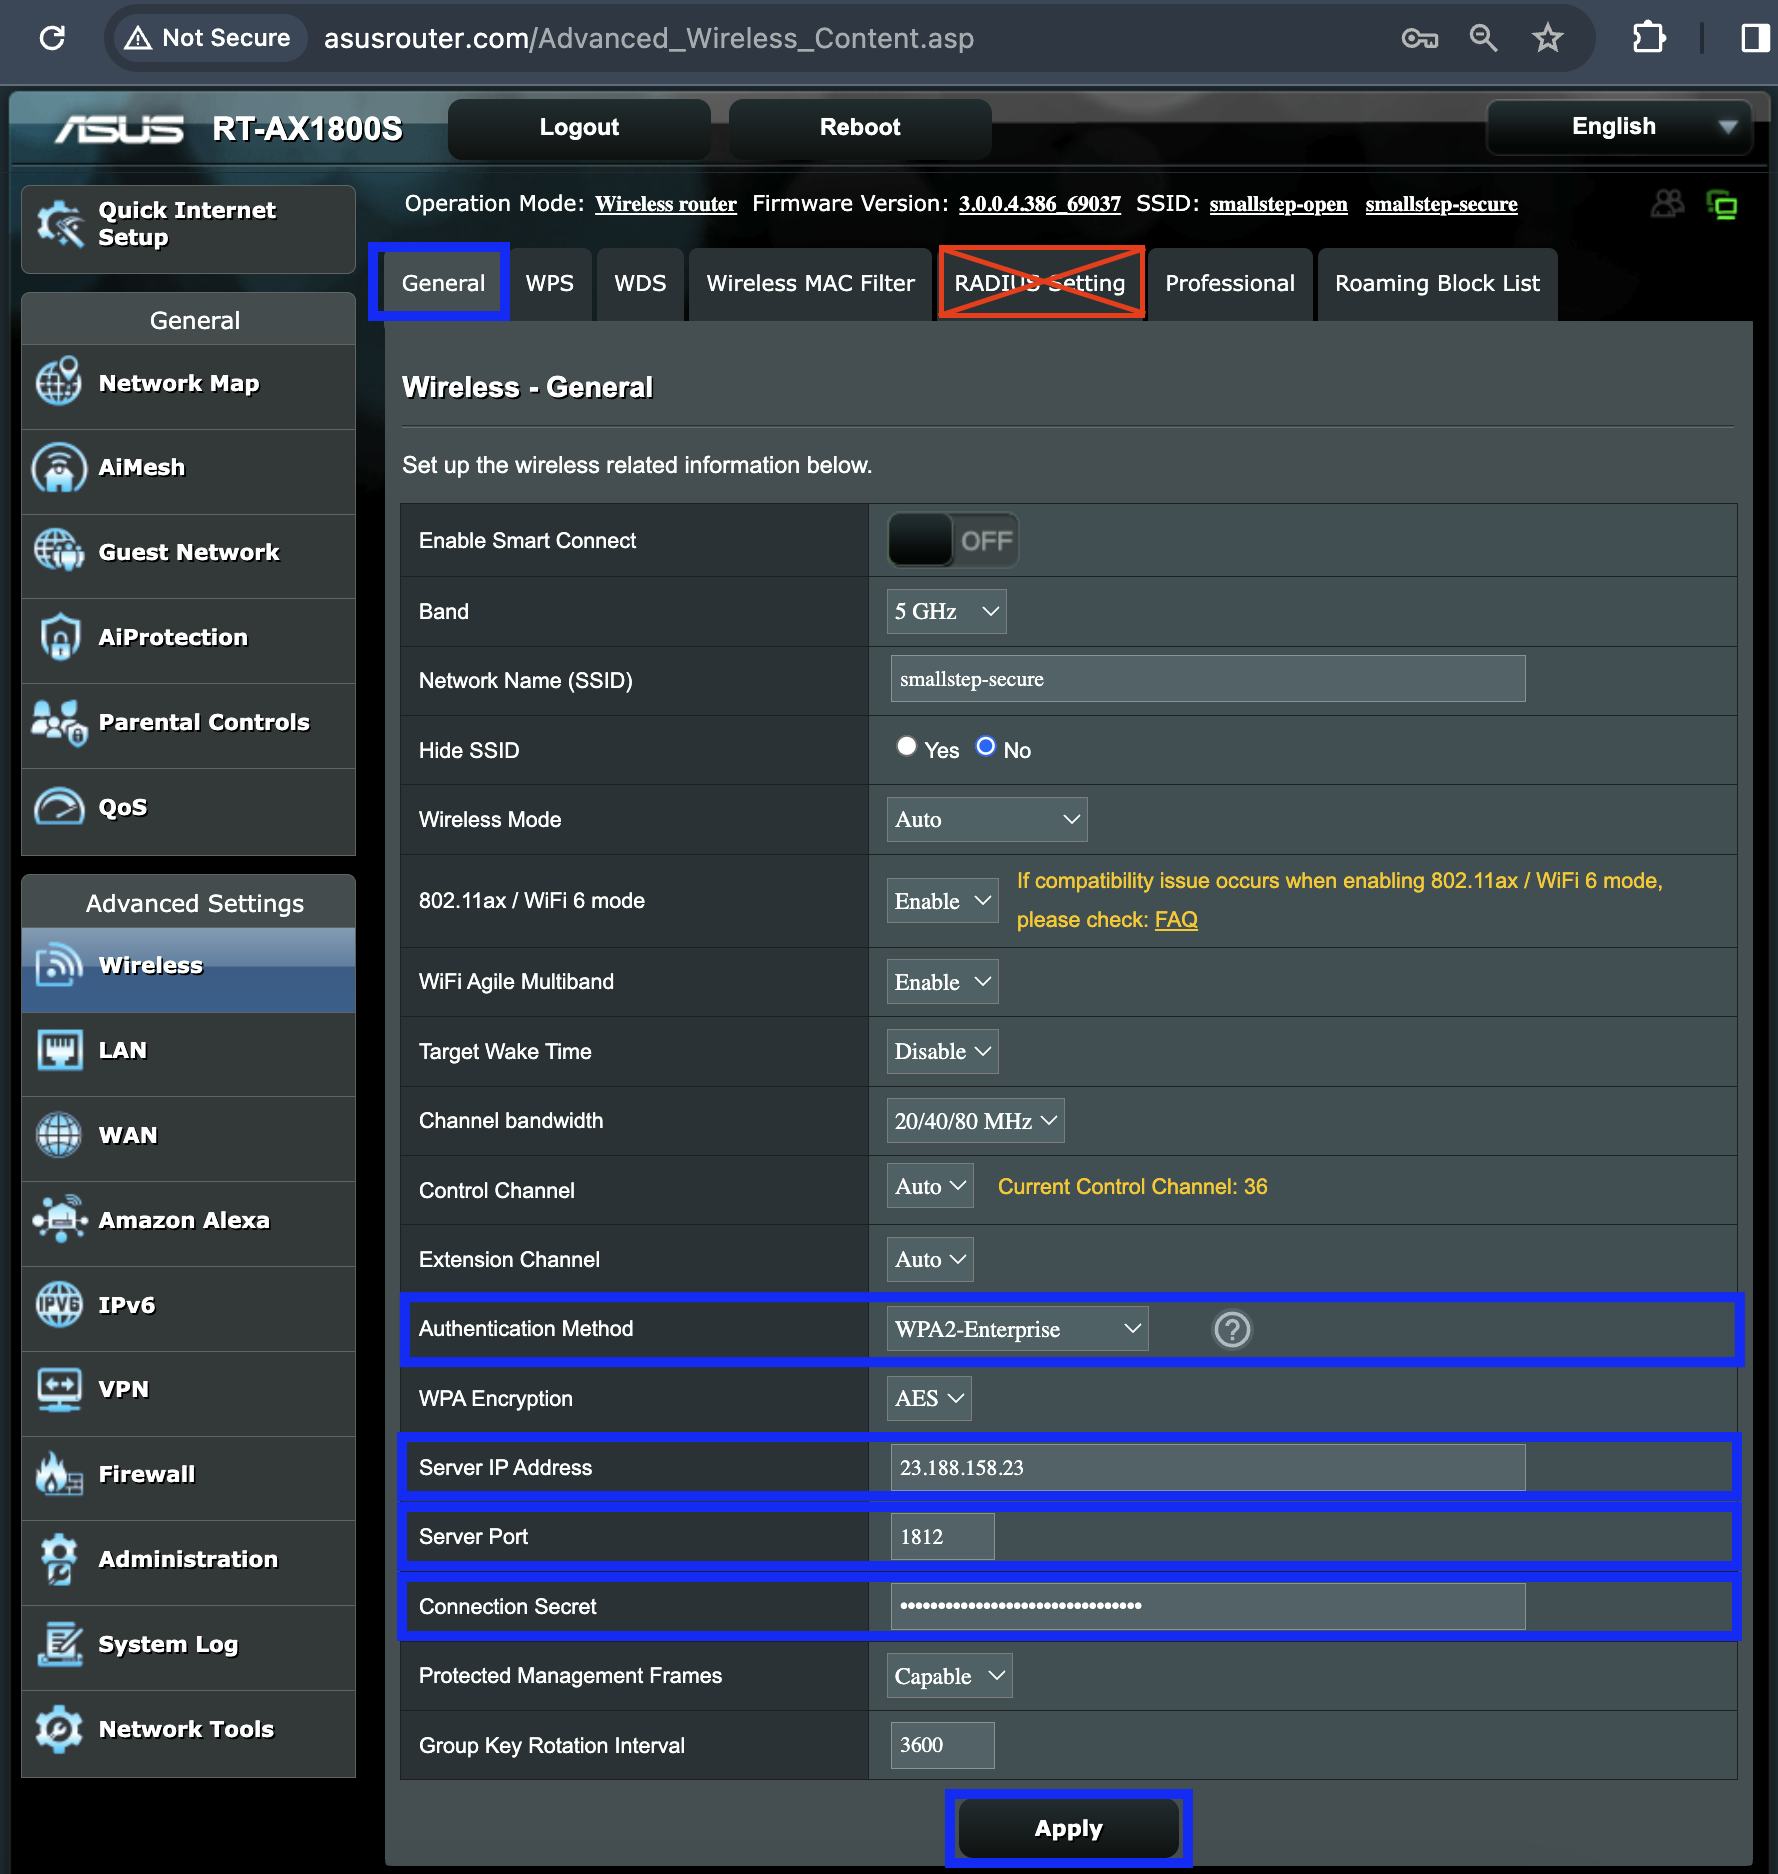
Task: Open AiMesh from the sidebar icon
Action: 58,468
